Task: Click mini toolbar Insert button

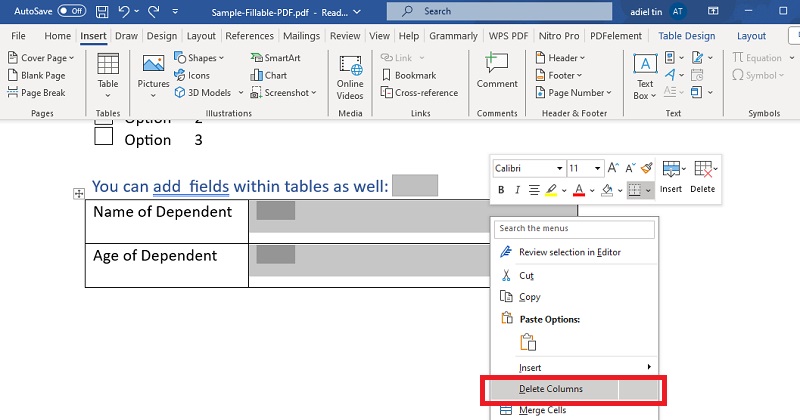Action: coord(670,177)
